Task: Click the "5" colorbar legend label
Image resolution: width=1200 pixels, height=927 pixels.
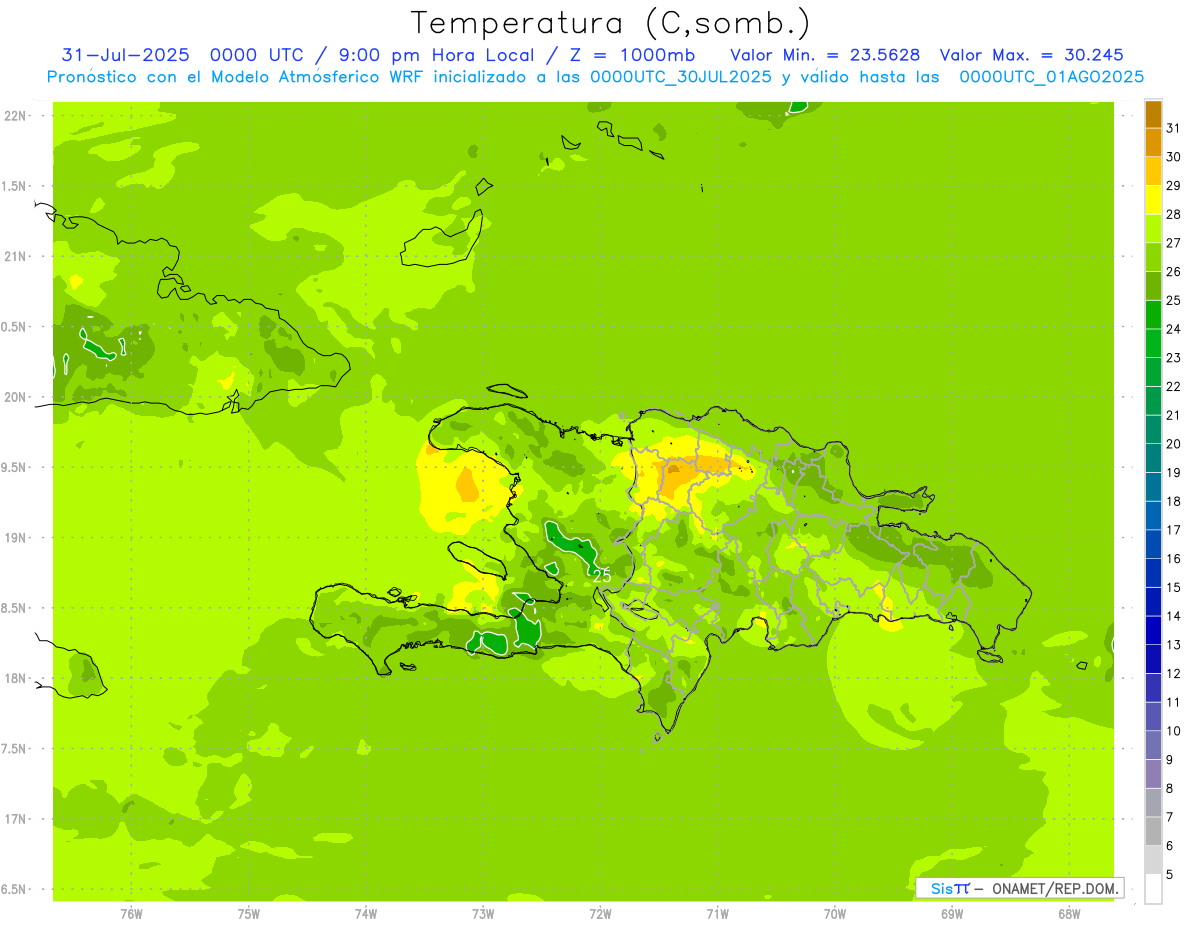Action: pyautogui.click(x=1170, y=874)
